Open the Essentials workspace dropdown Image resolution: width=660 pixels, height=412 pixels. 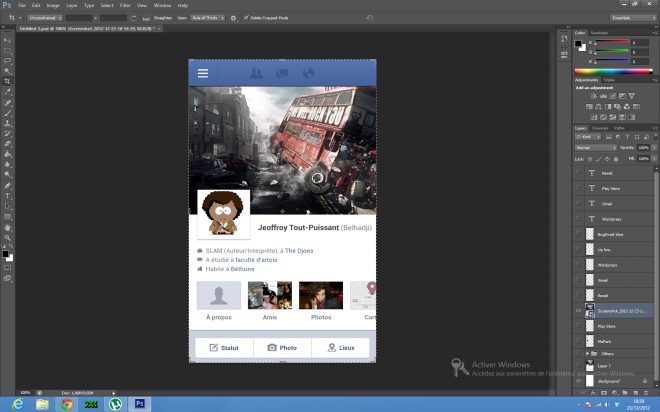[x=633, y=18]
